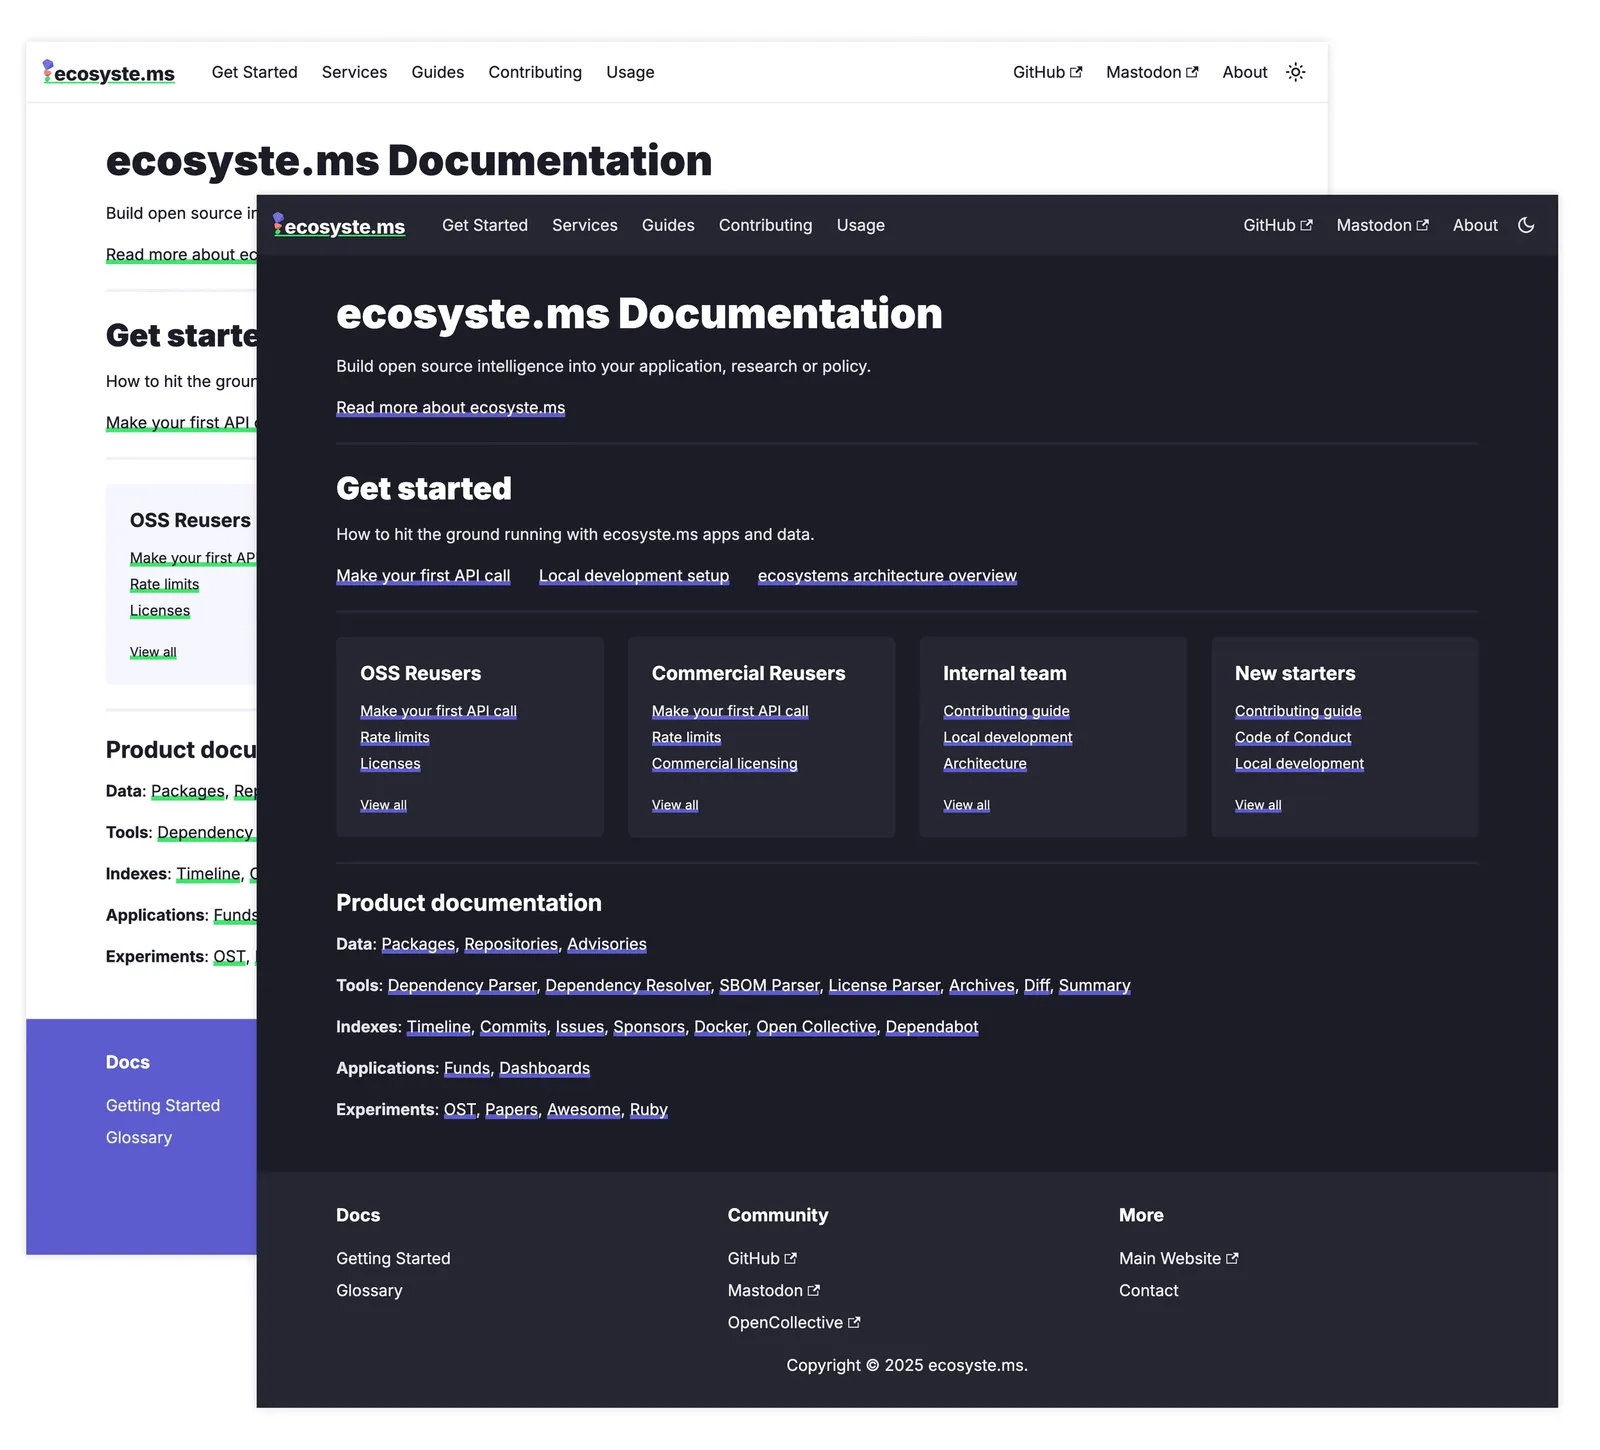This screenshot has height=1450, width=1600.
Task: Open GitHub link in light navbar
Action: click(x=1047, y=72)
